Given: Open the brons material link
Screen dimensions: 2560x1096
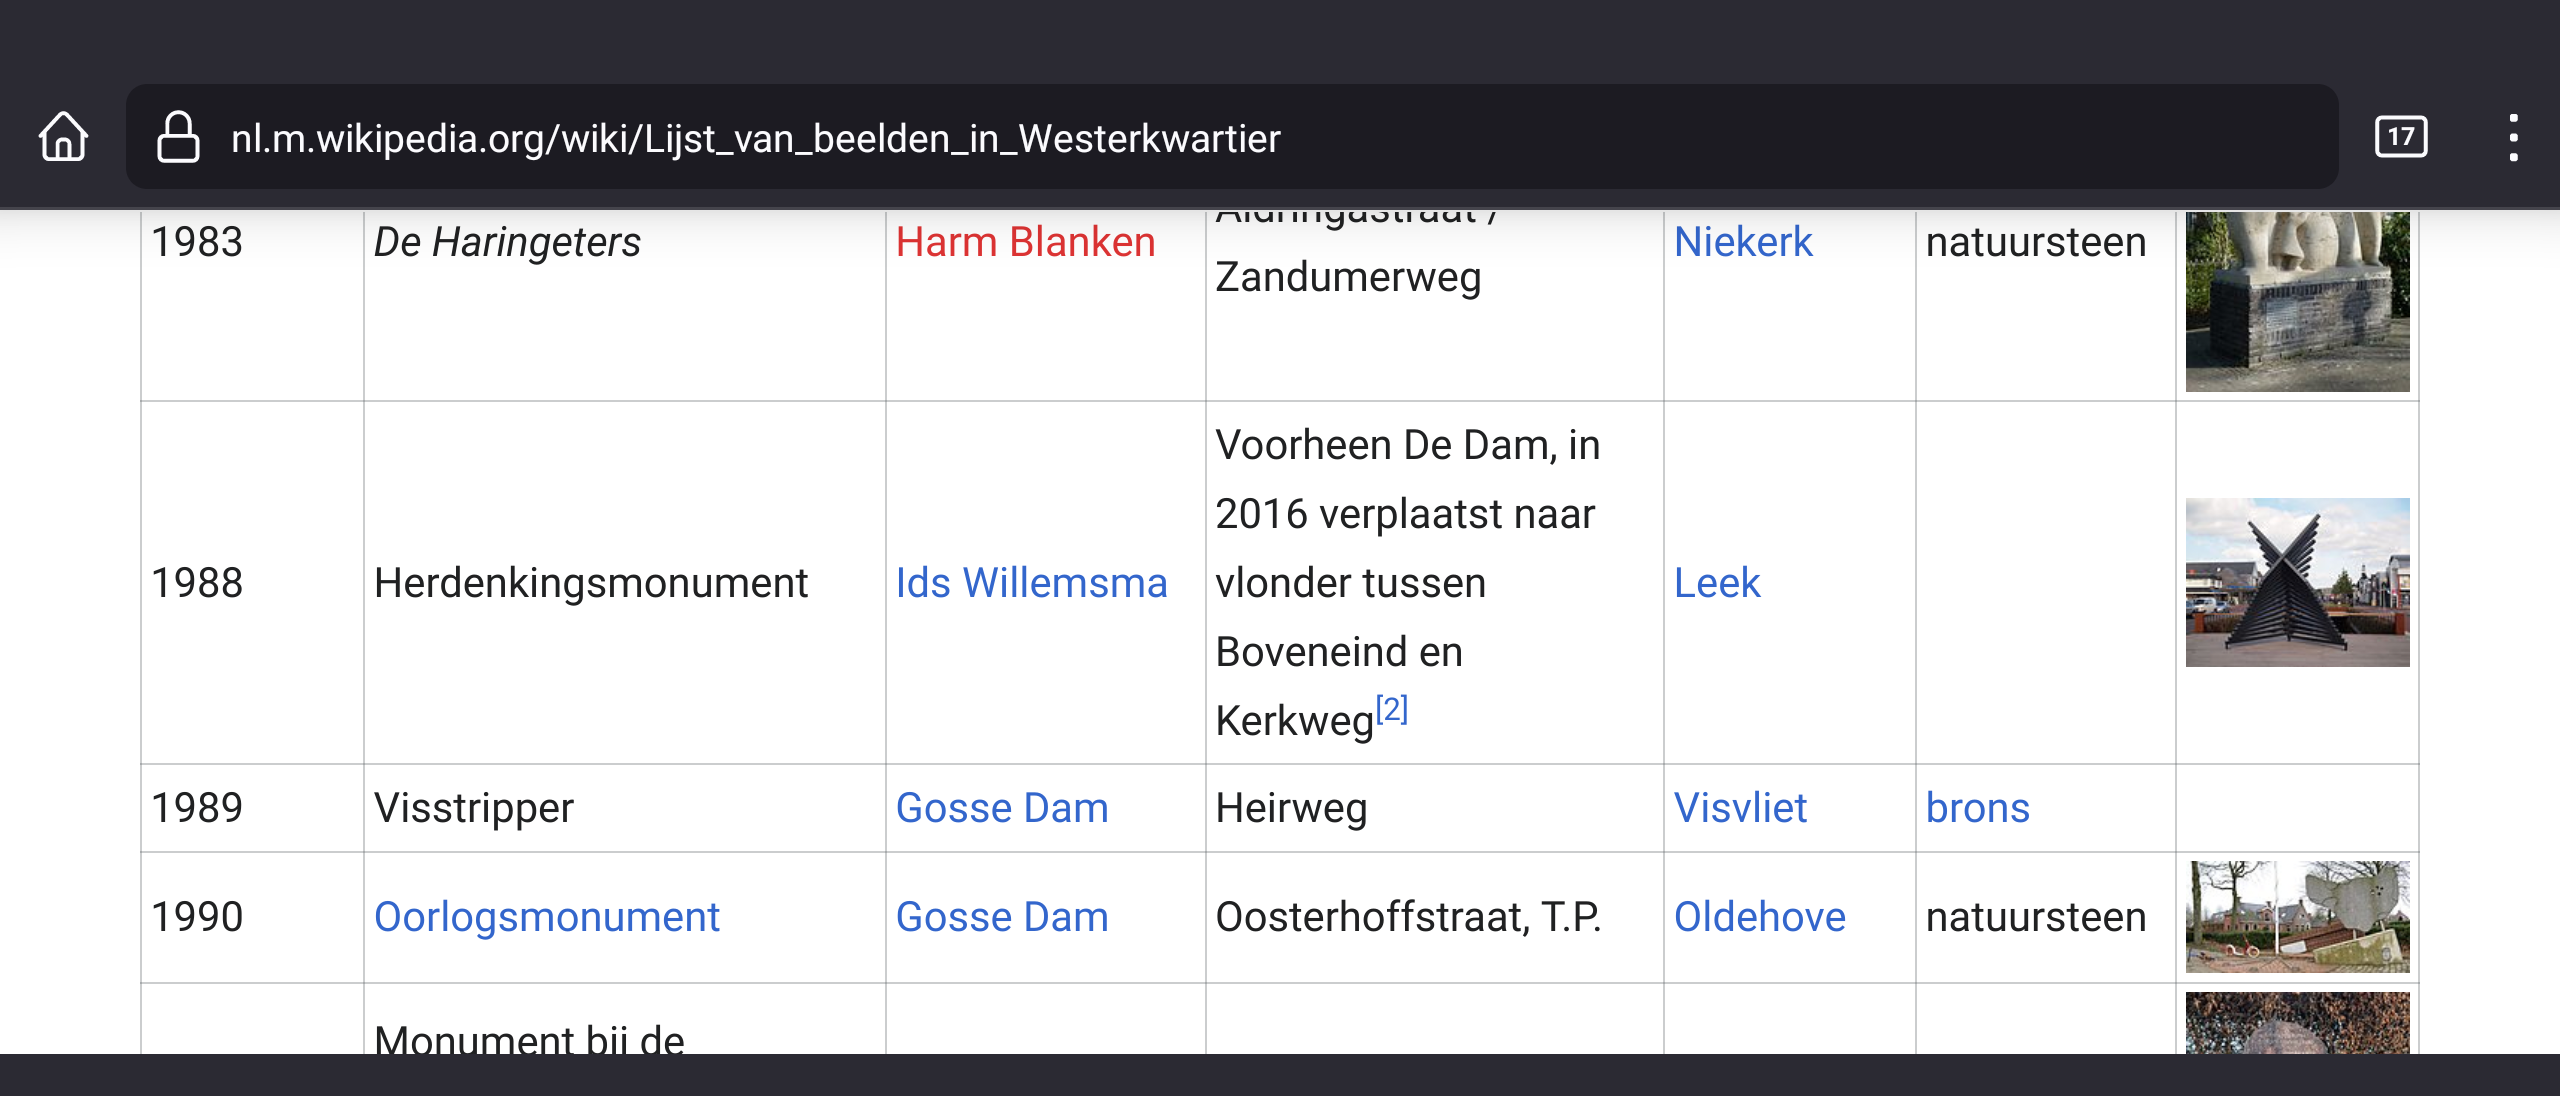Looking at the screenshot, I should coord(1977,808).
